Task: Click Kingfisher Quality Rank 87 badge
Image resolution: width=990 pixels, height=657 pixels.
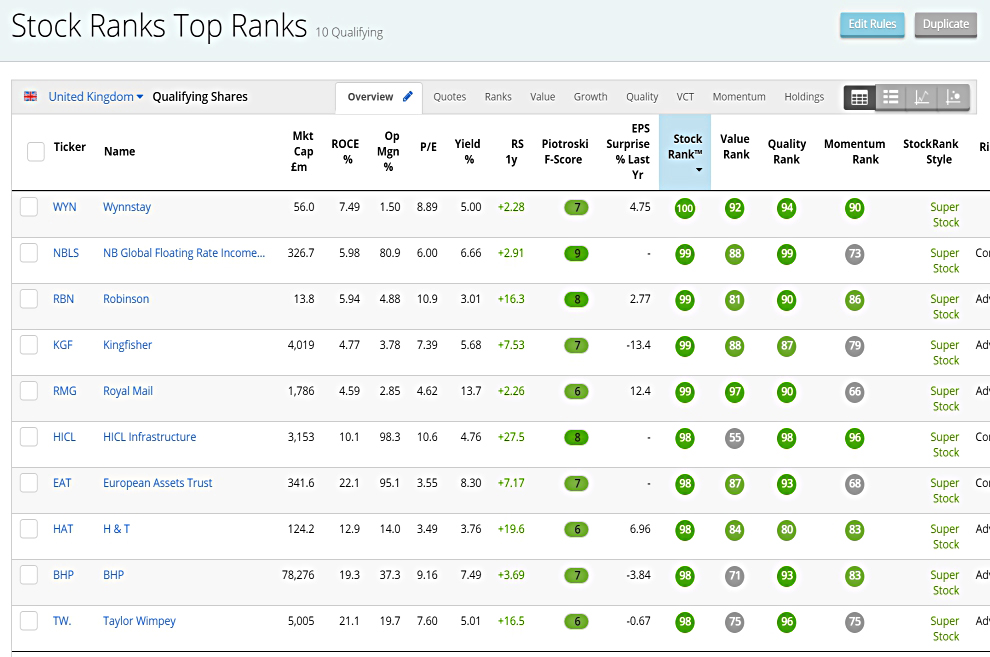Action: pos(787,346)
